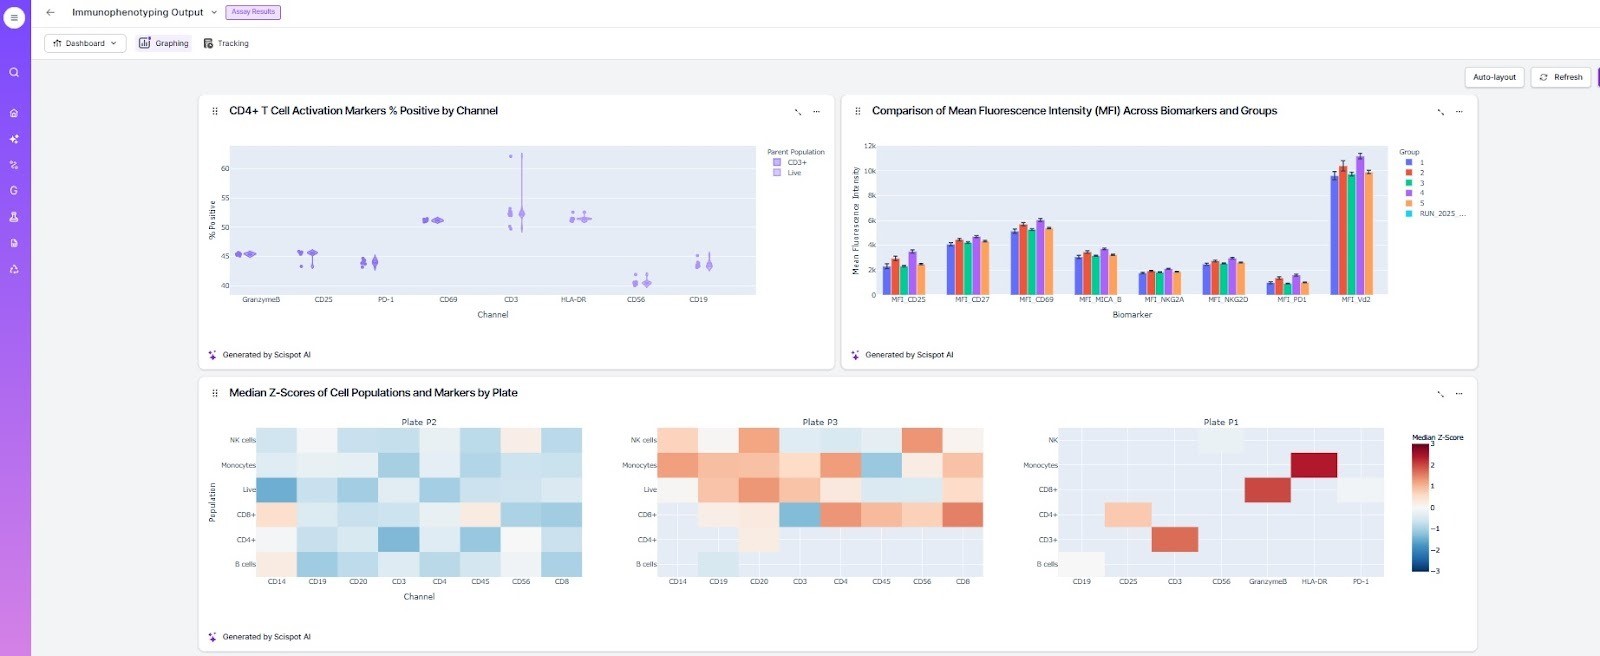
Task: Toggle the Live legend entry under Parent Population
Action: [787, 173]
